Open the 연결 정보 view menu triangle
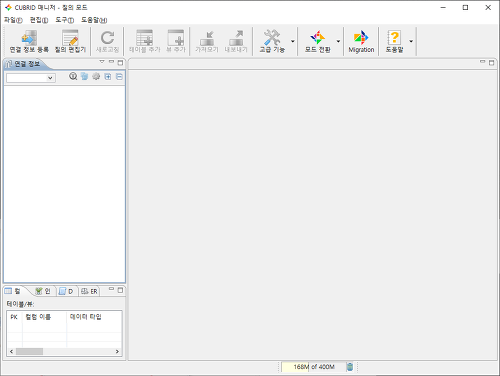Image resolution: width=500 pixels, height=376 pixels. point(102,62)
